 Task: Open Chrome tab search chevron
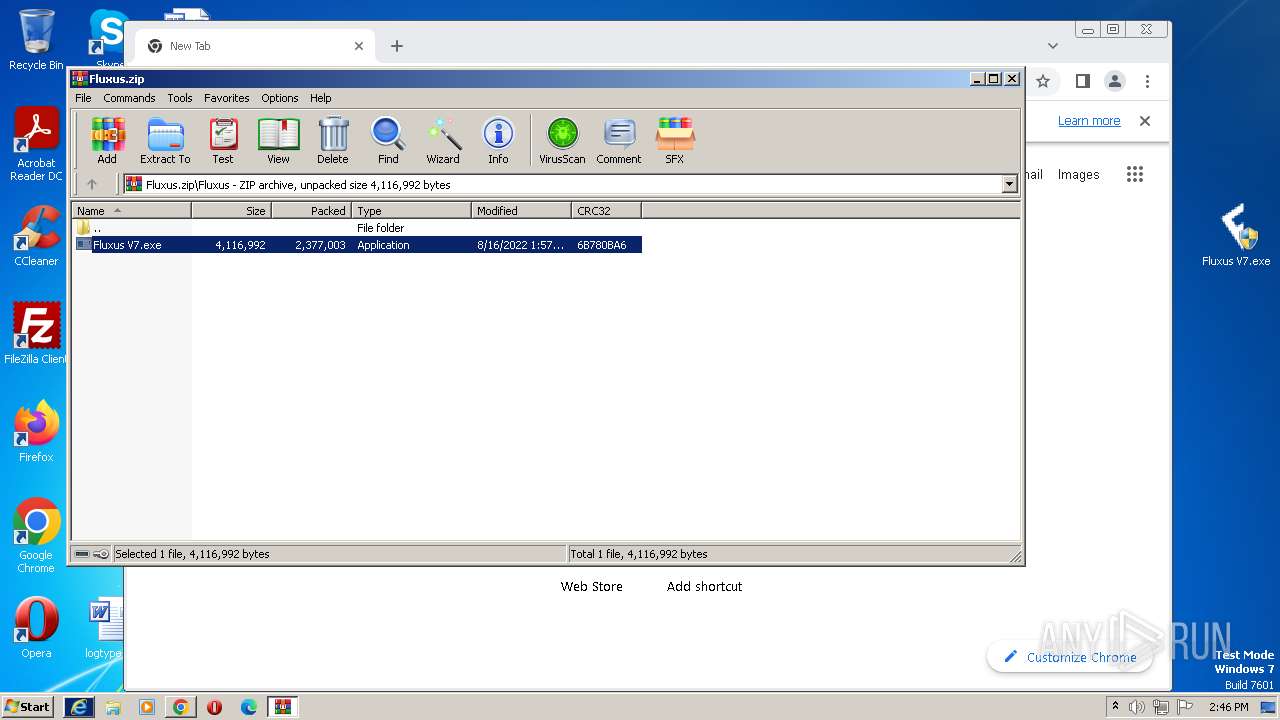click(1053, 46)
